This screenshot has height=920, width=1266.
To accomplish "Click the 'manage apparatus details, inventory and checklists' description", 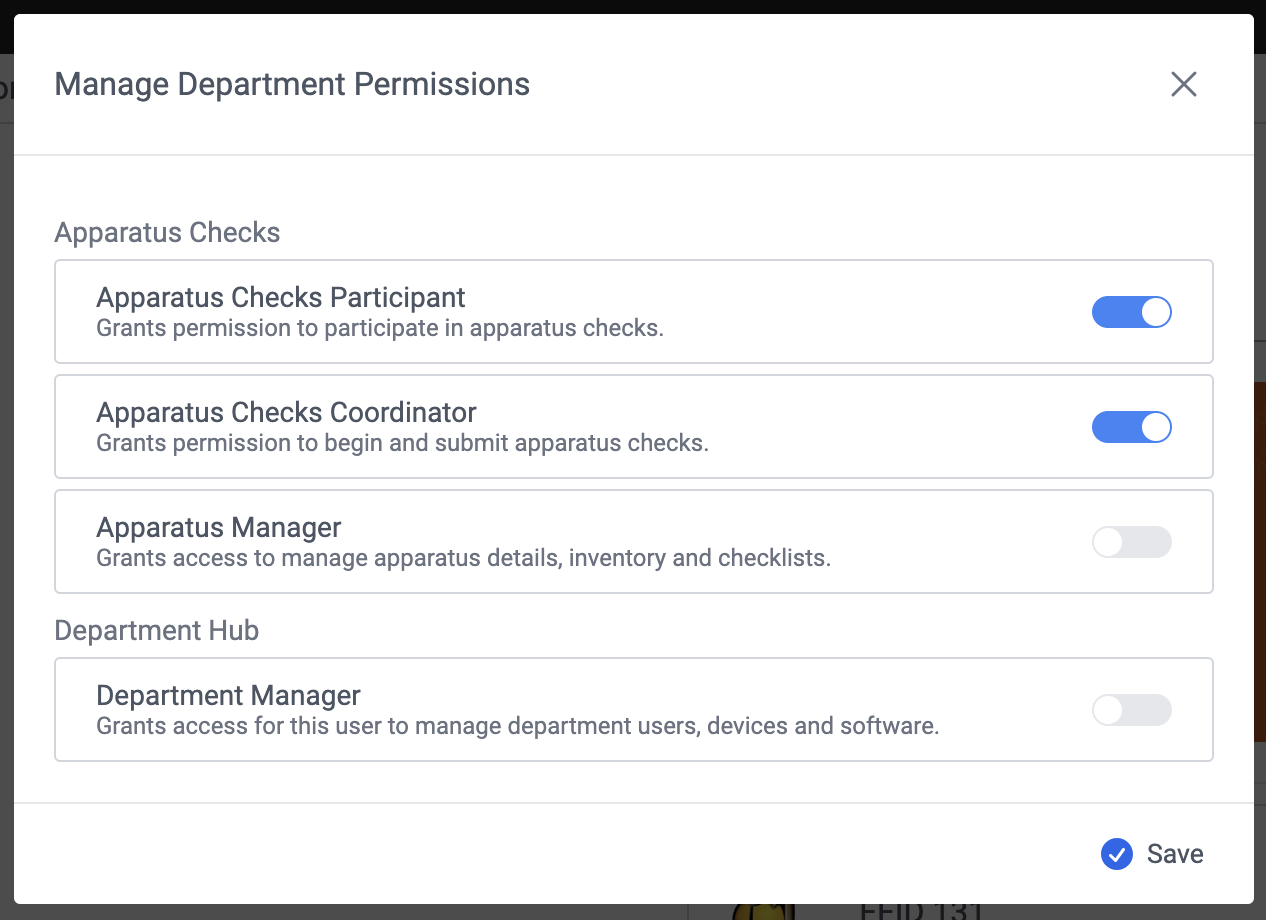I will pyautogui.click(x=464, y=558).
